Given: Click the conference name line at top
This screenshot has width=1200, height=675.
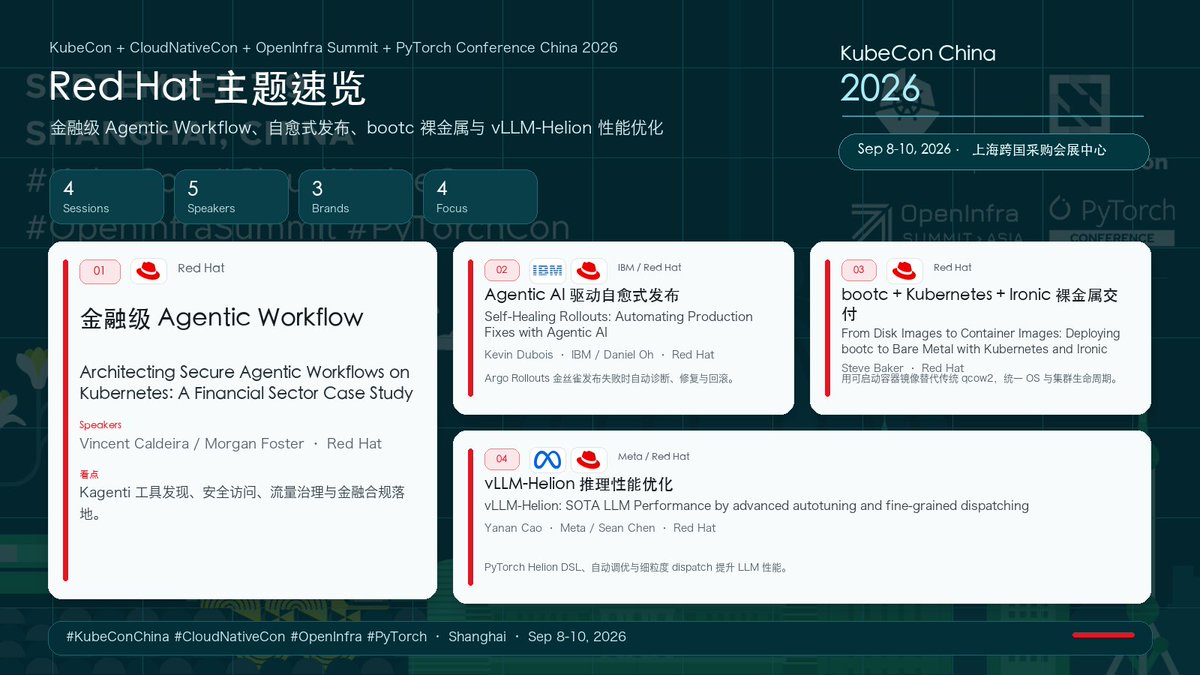Looking at the screenshot, I should pyautogui.click(x=333, y=48).
